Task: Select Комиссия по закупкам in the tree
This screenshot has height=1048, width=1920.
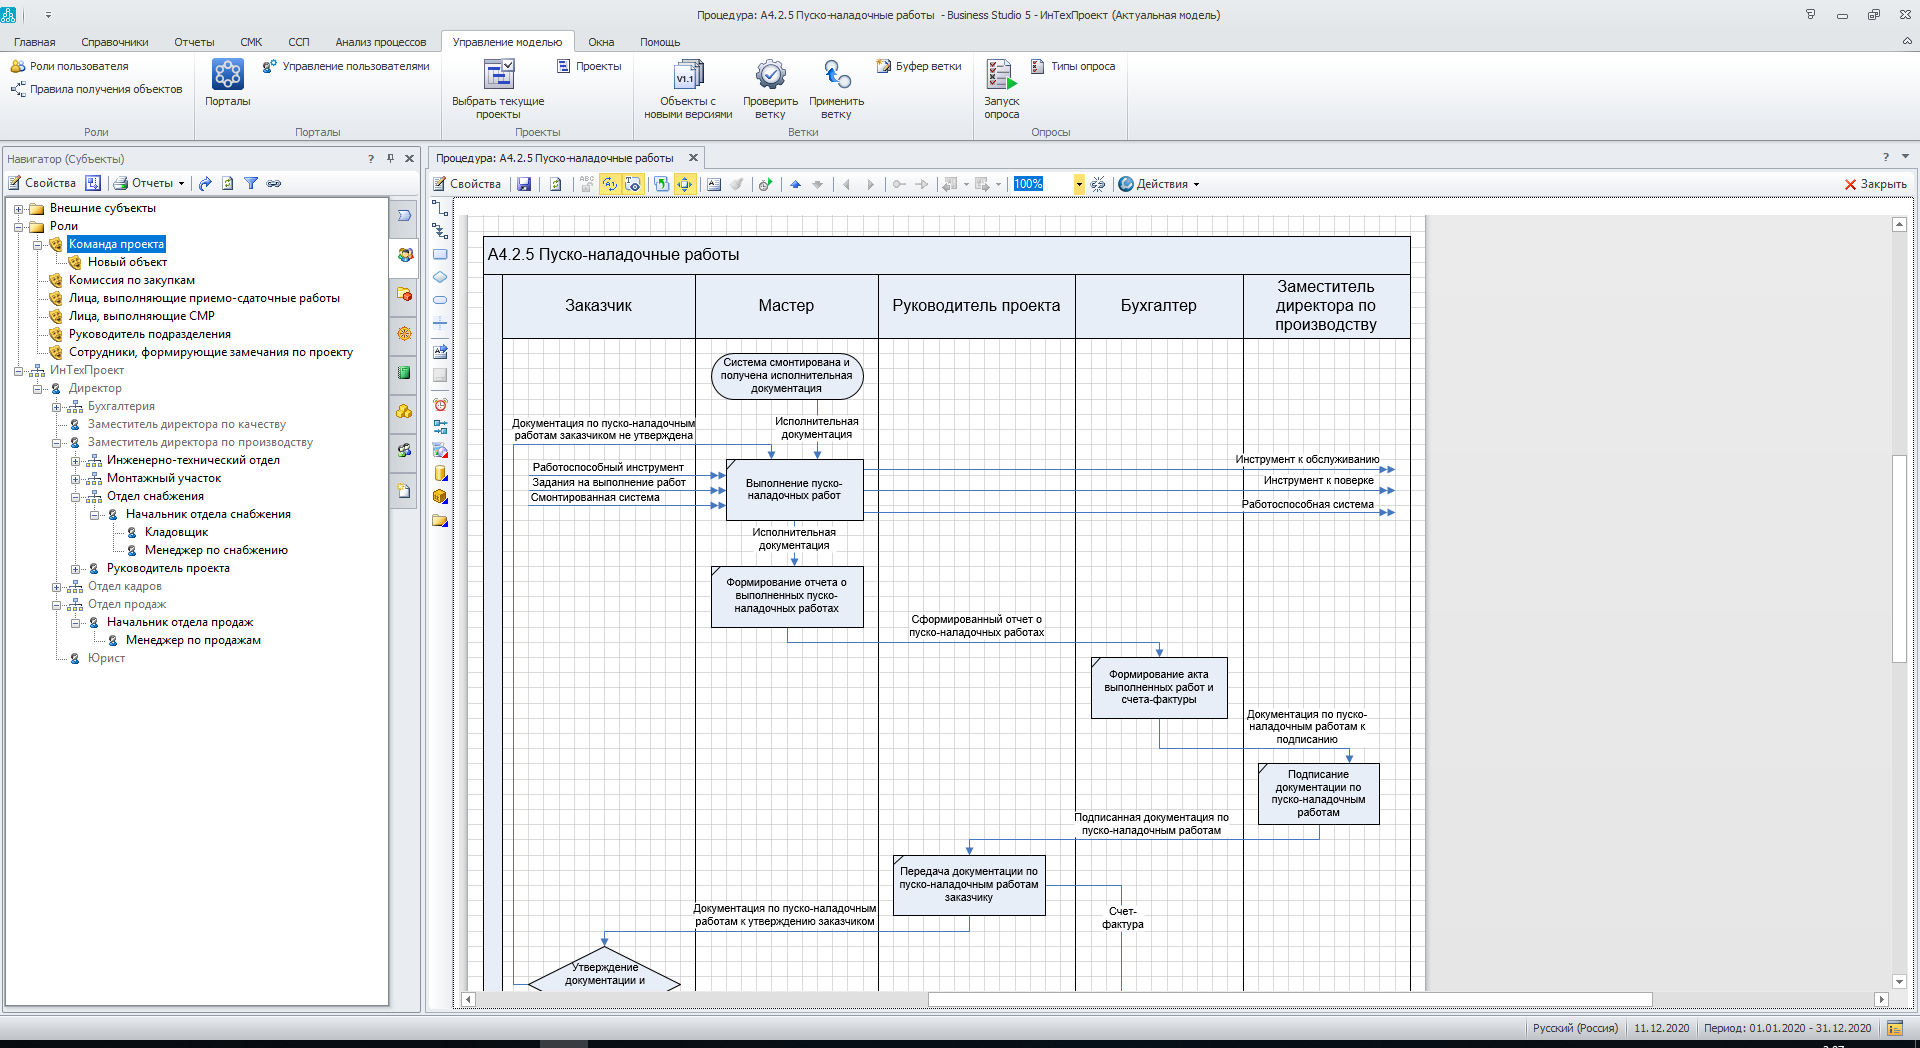Action: (x=131, y=280)
